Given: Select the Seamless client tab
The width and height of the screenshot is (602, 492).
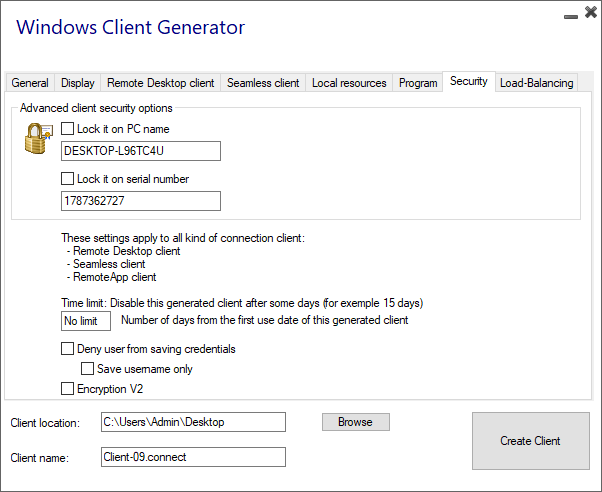Looking at the screenshot, I should 262,83.
